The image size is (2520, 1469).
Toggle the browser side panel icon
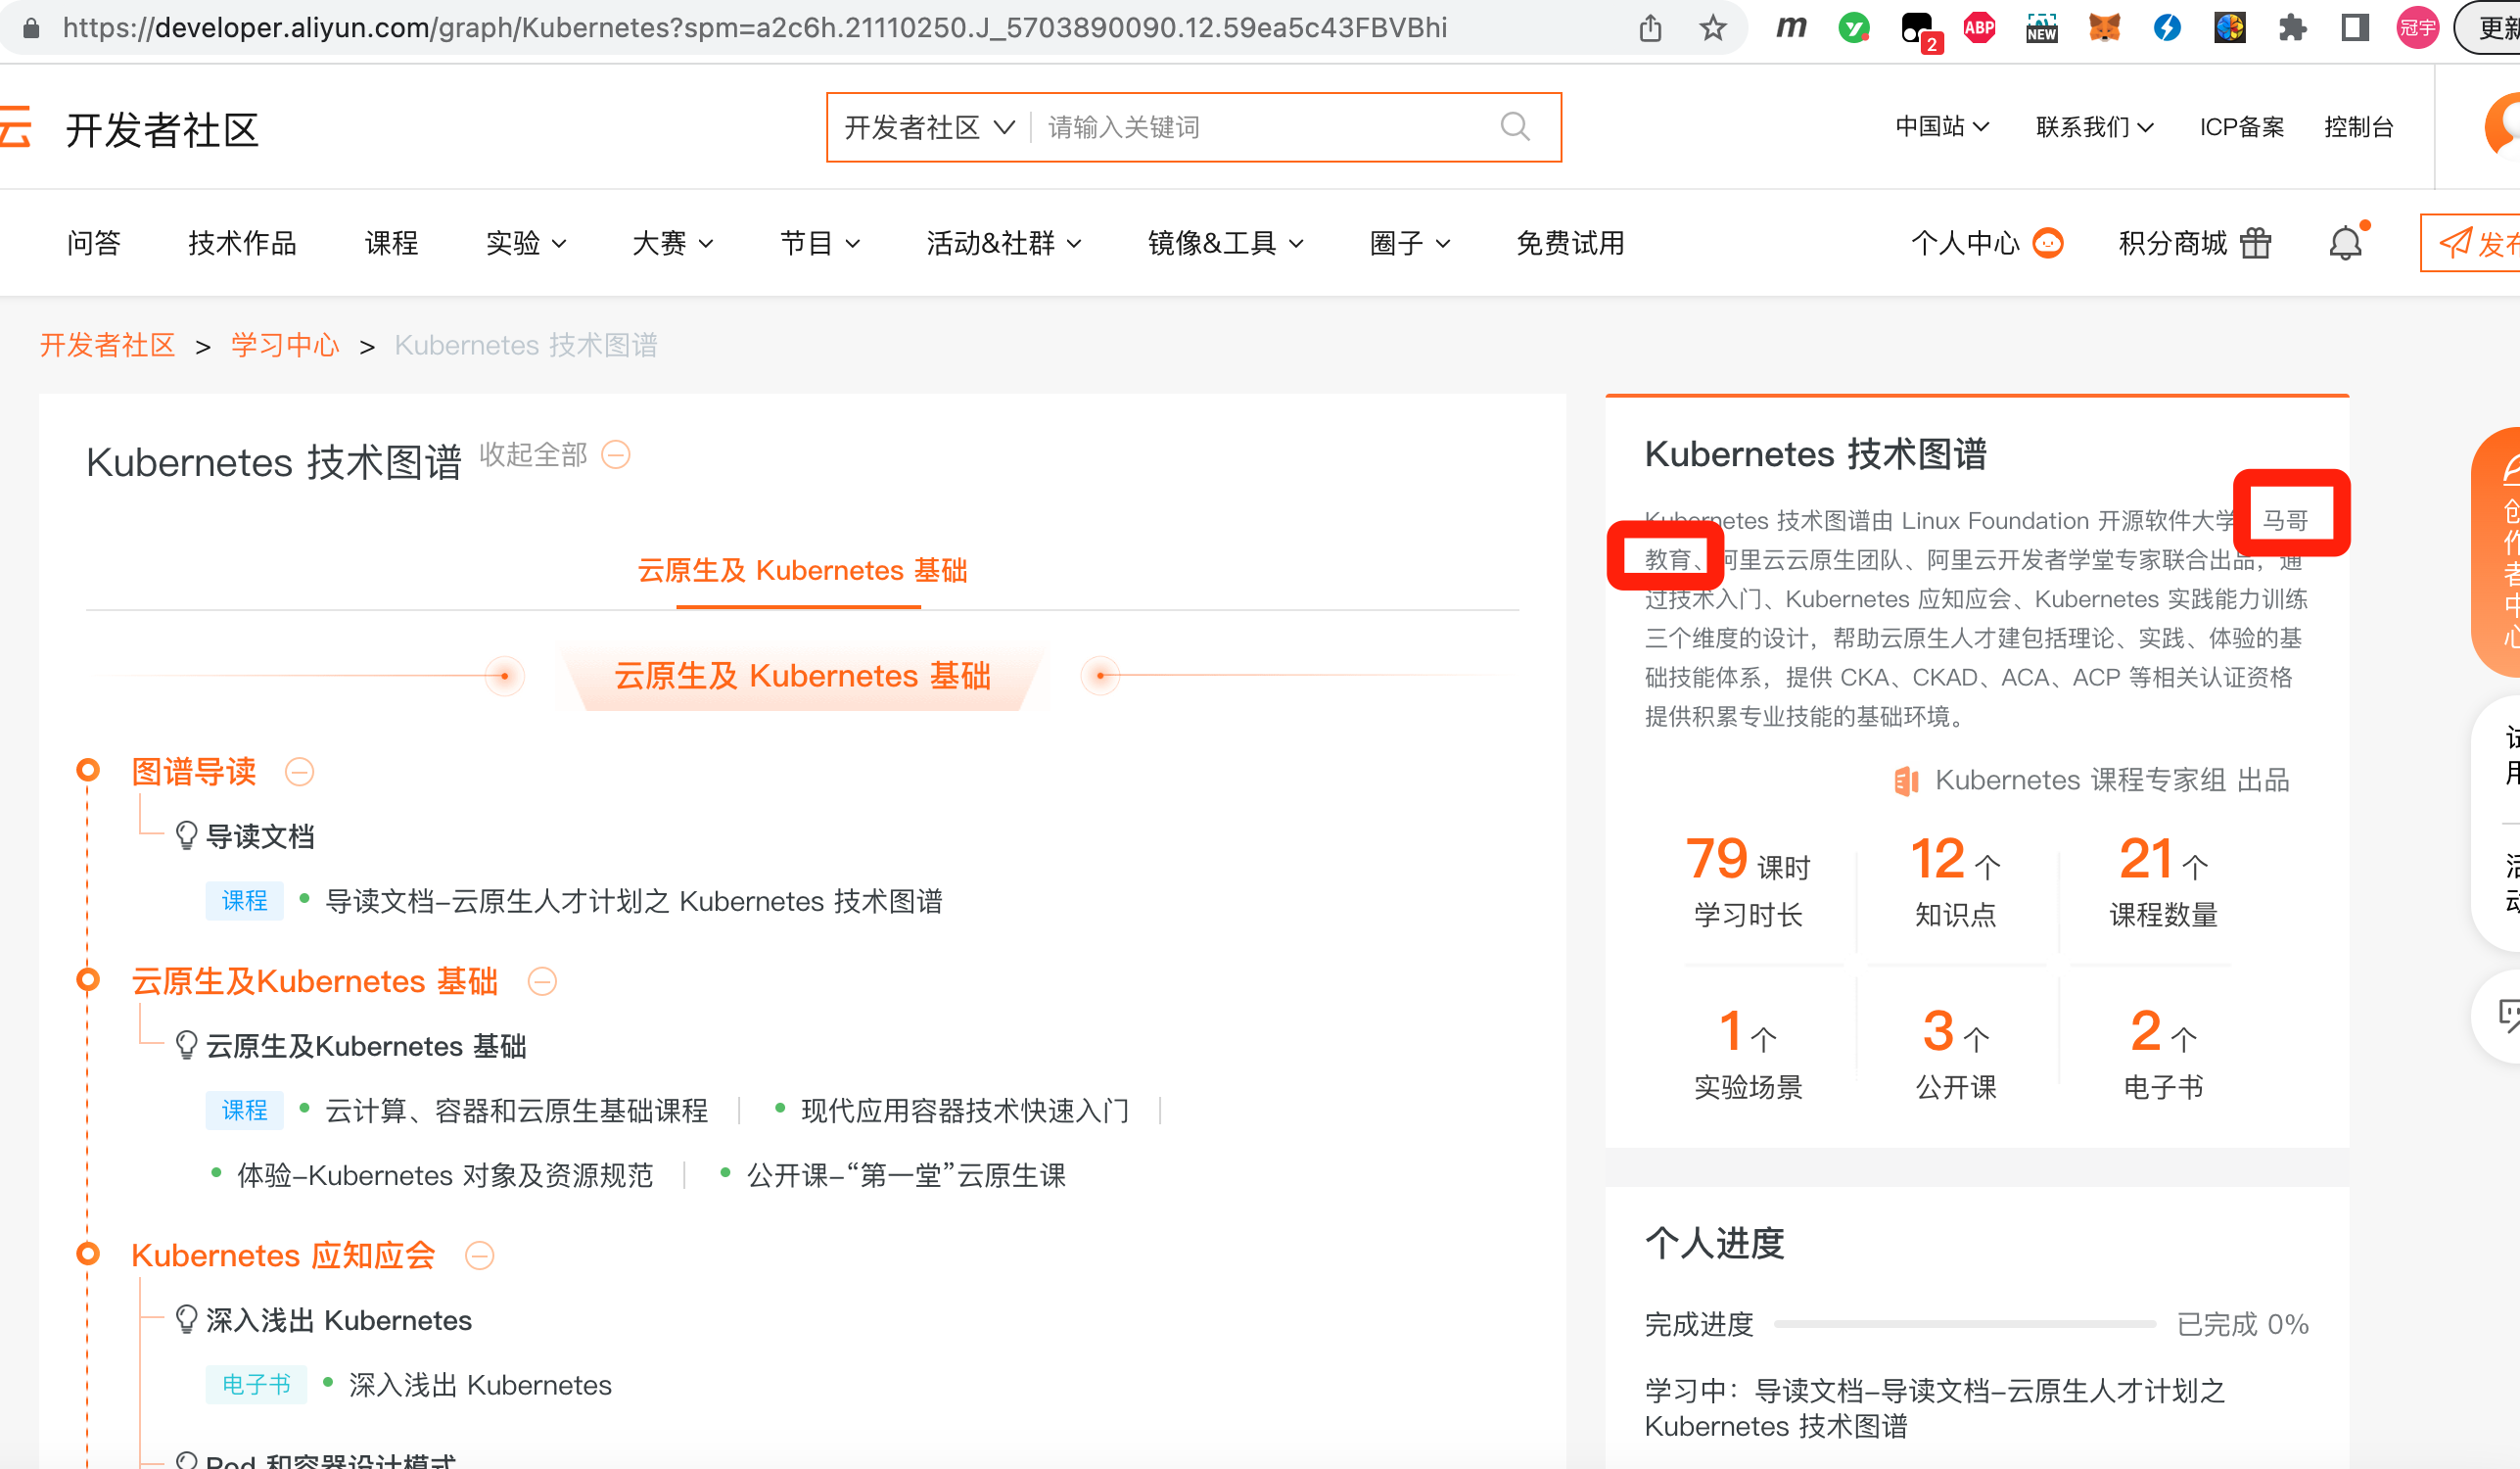pyautogui.click(x=2355, y=28)
